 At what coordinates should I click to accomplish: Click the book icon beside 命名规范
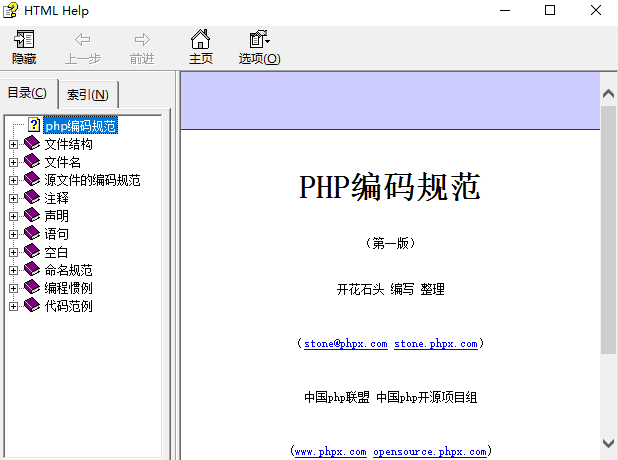[x=32, y=270]
